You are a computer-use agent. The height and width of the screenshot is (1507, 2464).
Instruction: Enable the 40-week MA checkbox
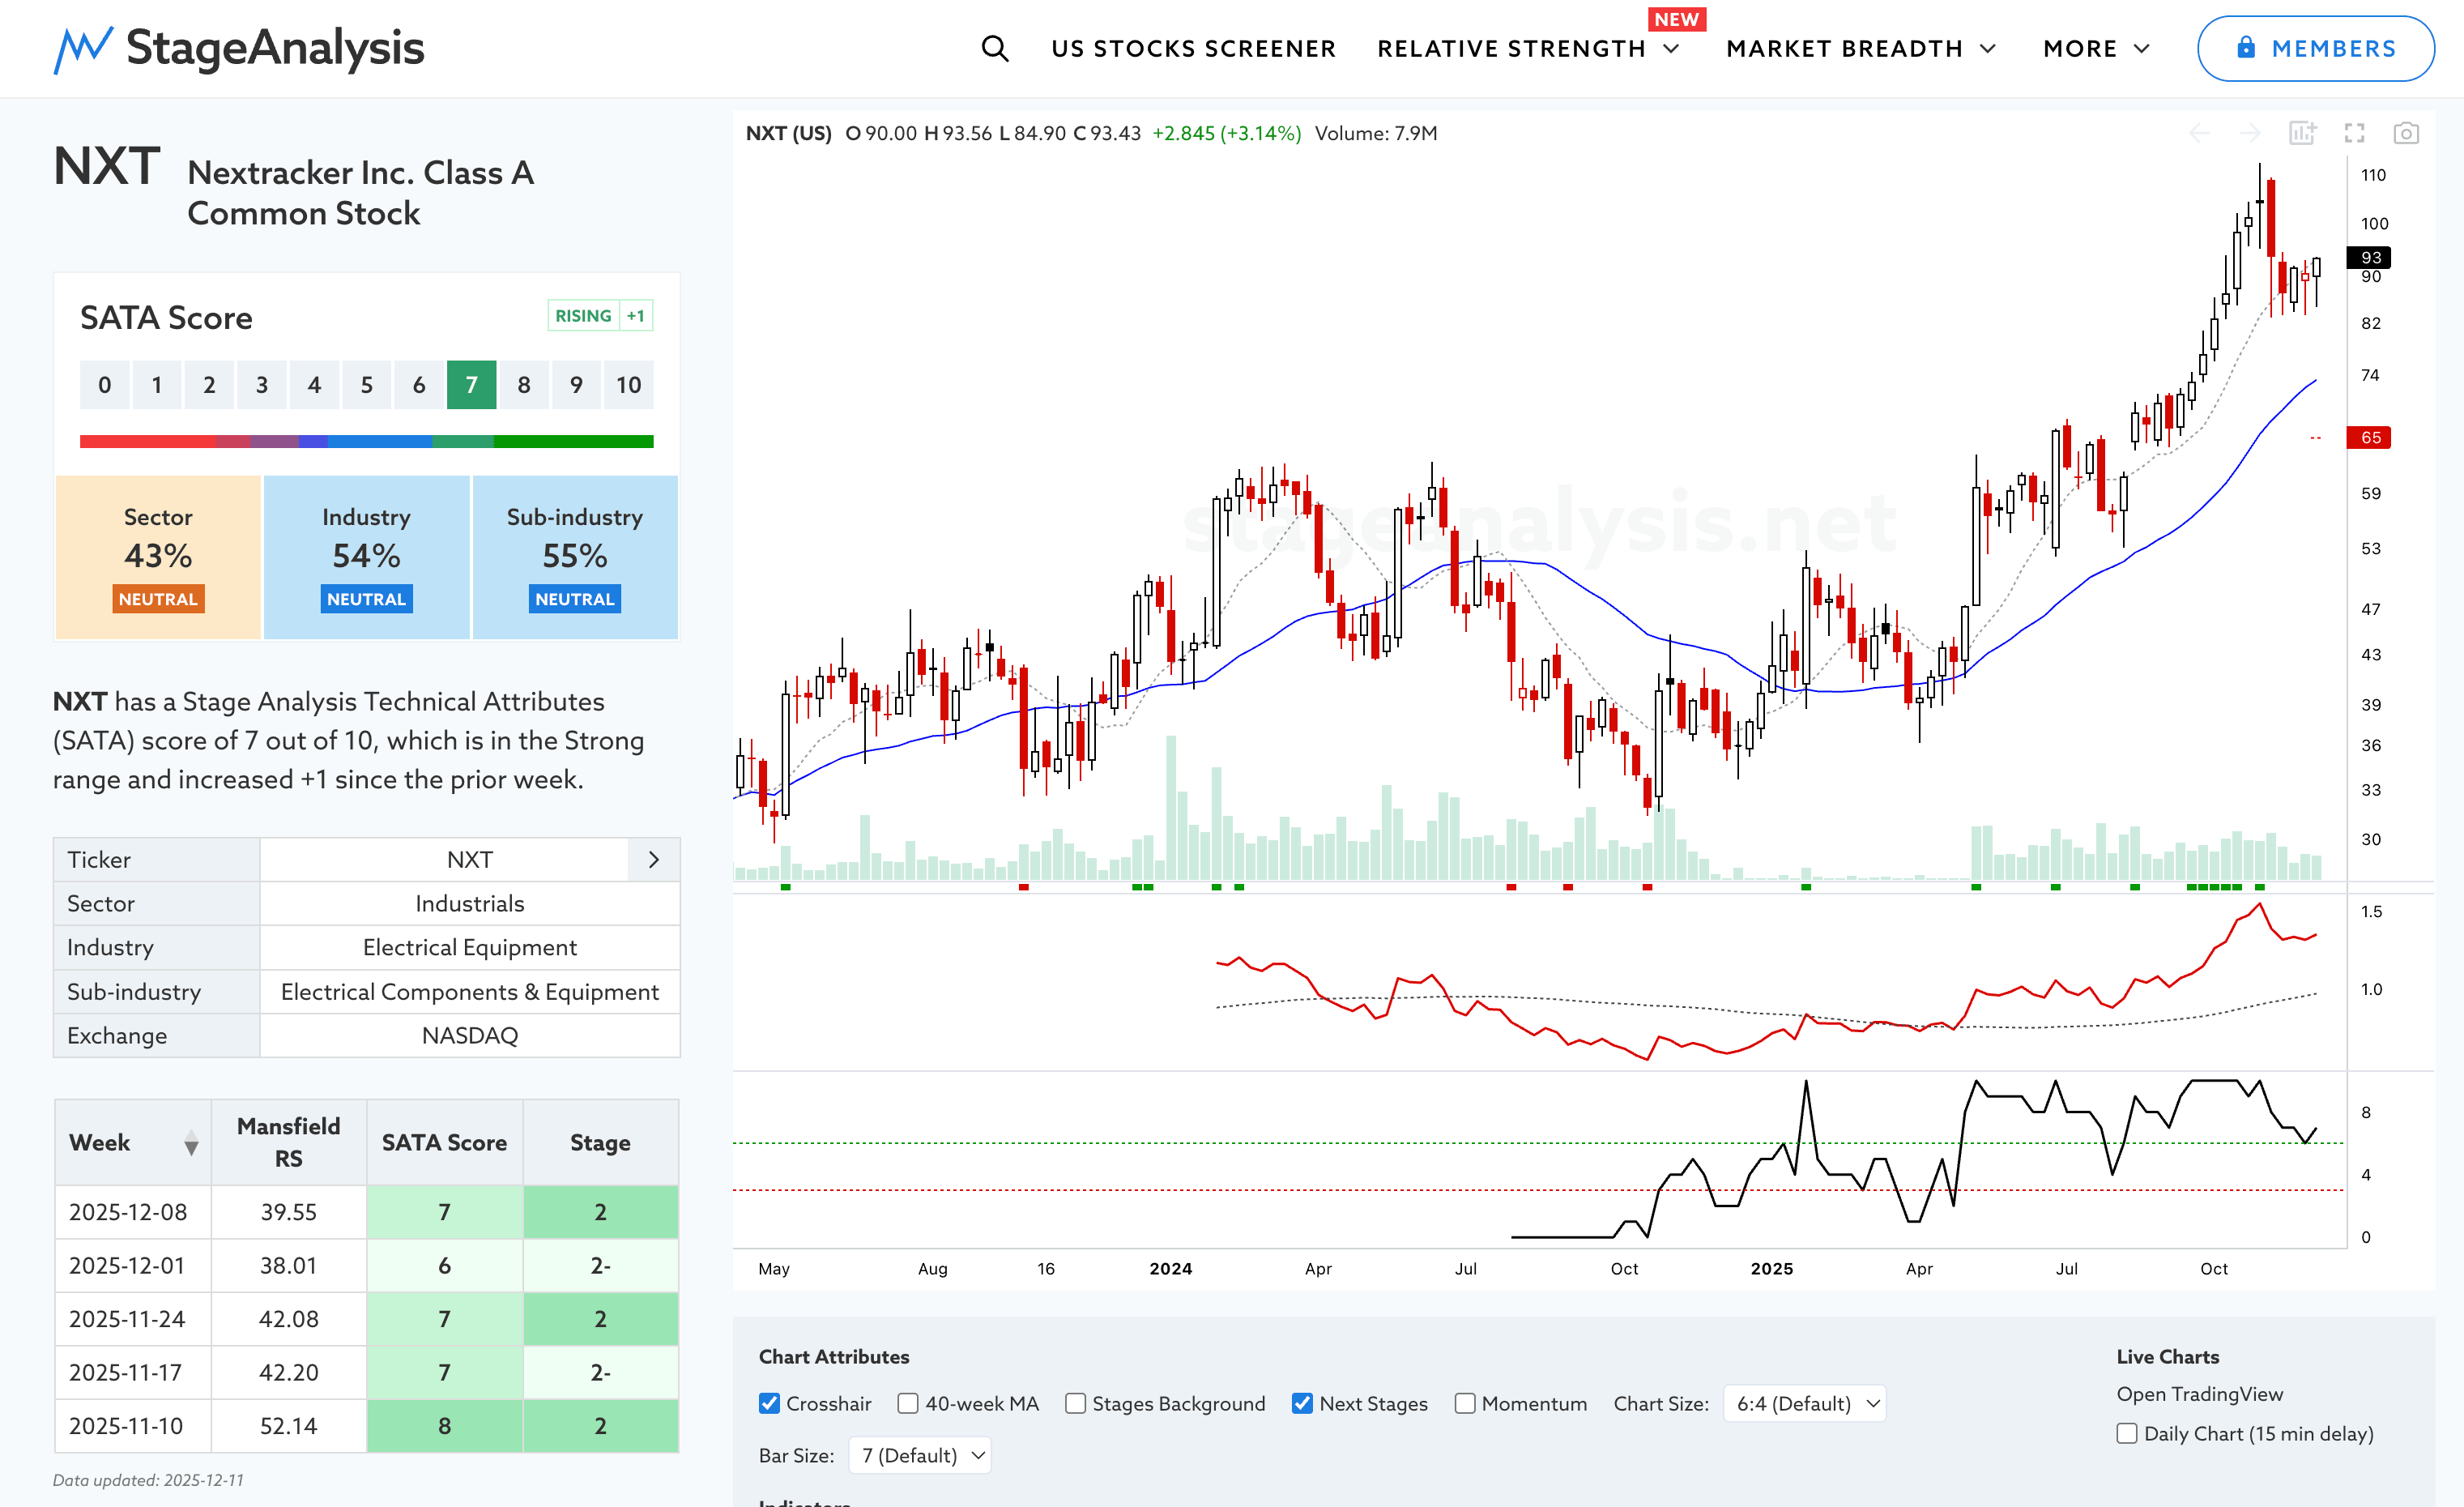[908, 1403]
